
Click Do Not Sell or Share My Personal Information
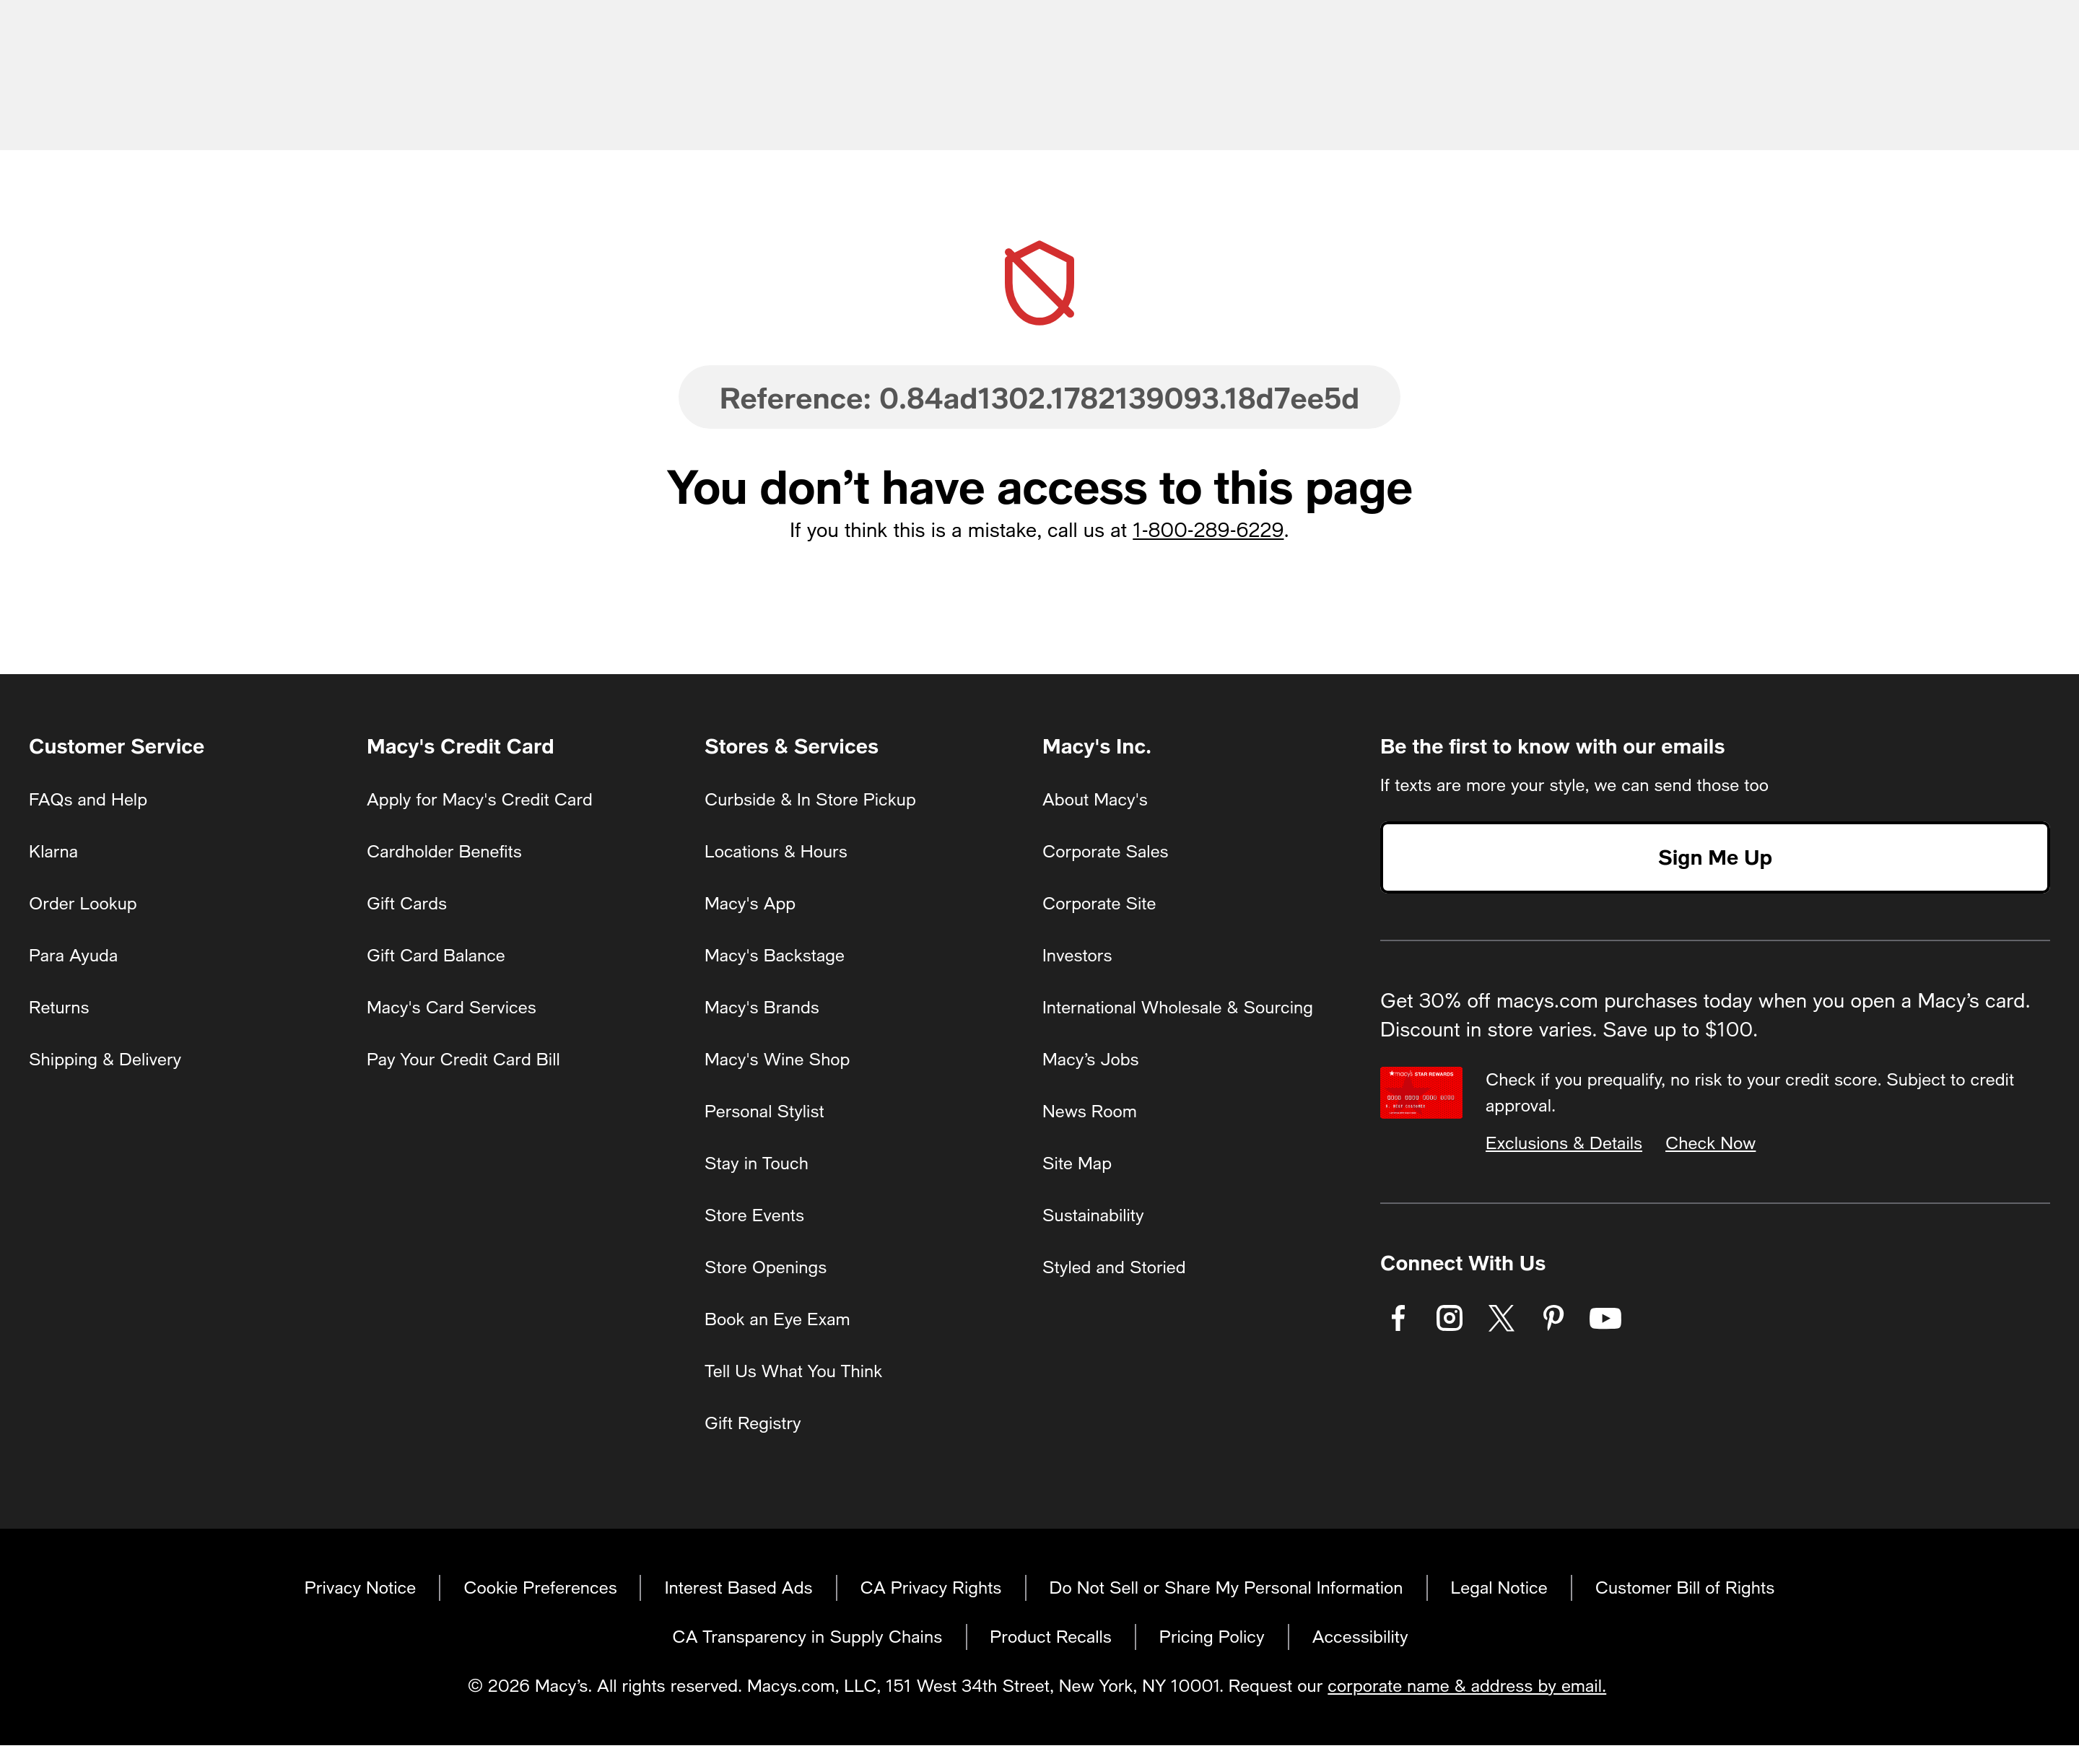pos(1225,1587)
